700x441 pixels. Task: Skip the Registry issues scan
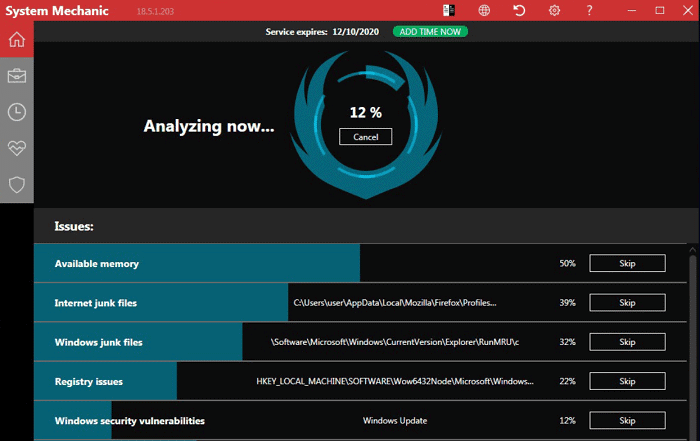pyautogui.click(x=627, y=381)
